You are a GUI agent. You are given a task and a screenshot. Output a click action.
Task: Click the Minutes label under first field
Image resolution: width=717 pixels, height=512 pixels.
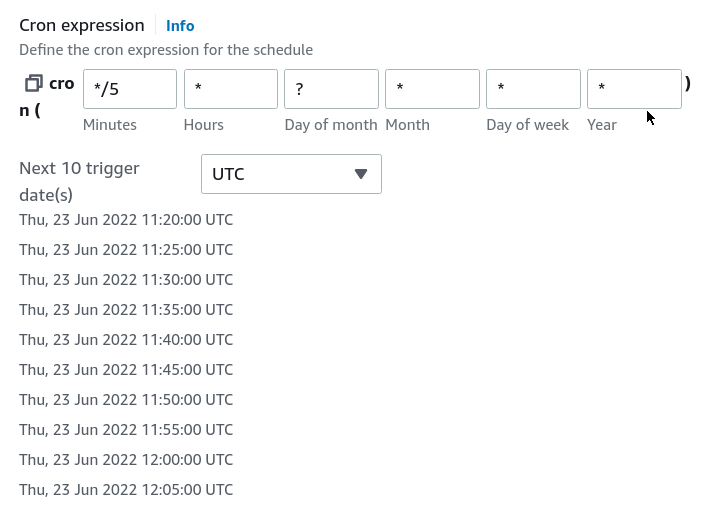click(x=110, y=125)
